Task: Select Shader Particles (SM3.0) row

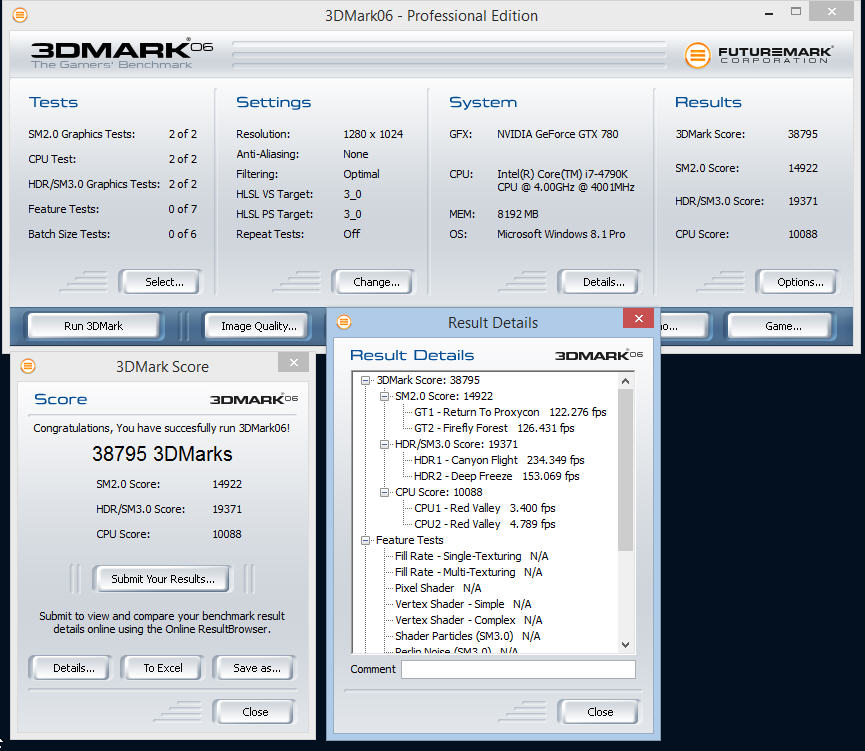Action: (x=468, y=636)
